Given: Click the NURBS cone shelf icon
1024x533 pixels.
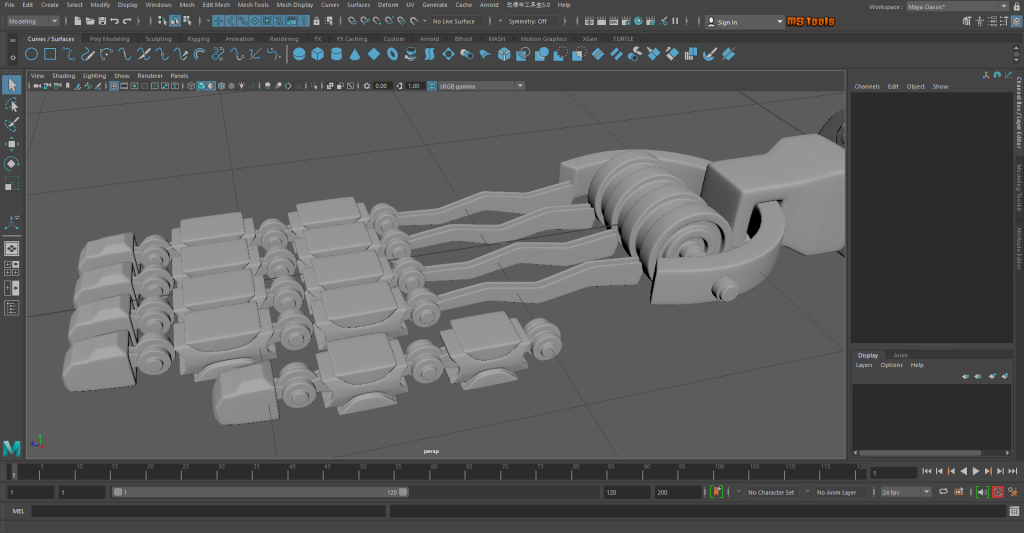Looking at the screenshot, I should pyautogui.click(x=355, y=54).
